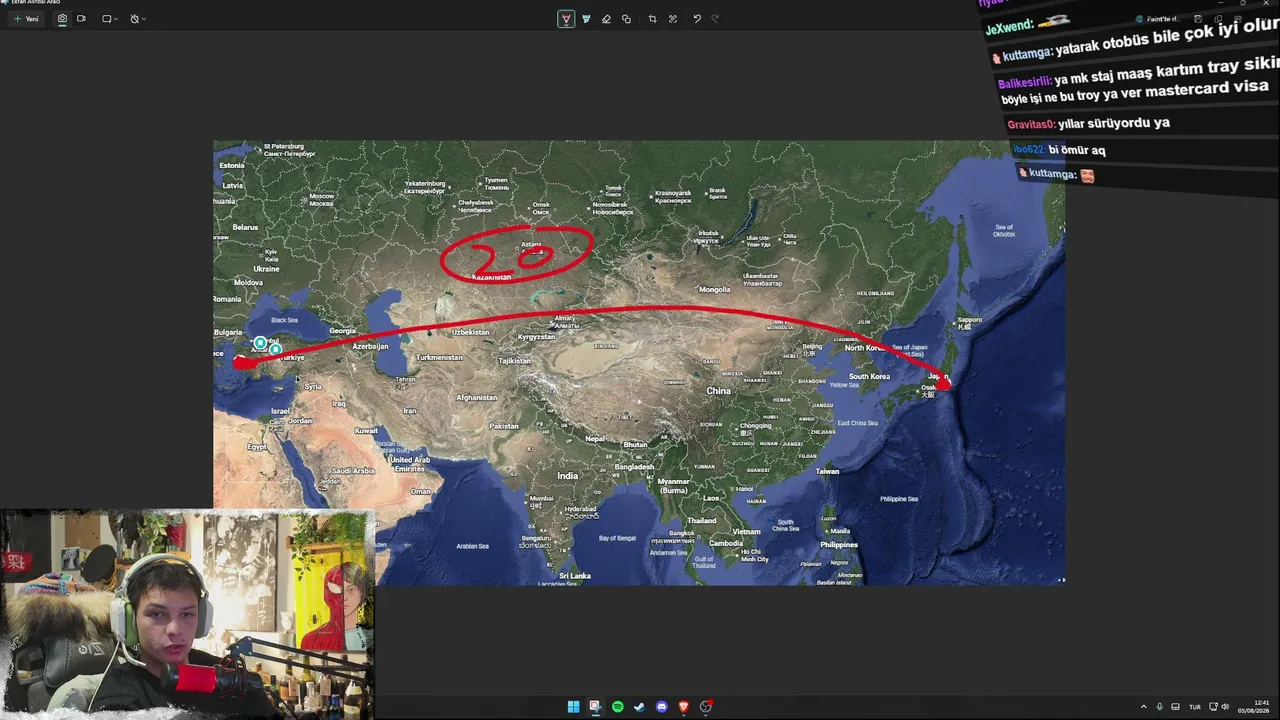Select the highlighter tool
1280x720 pixels.
[x=586, y=19]
